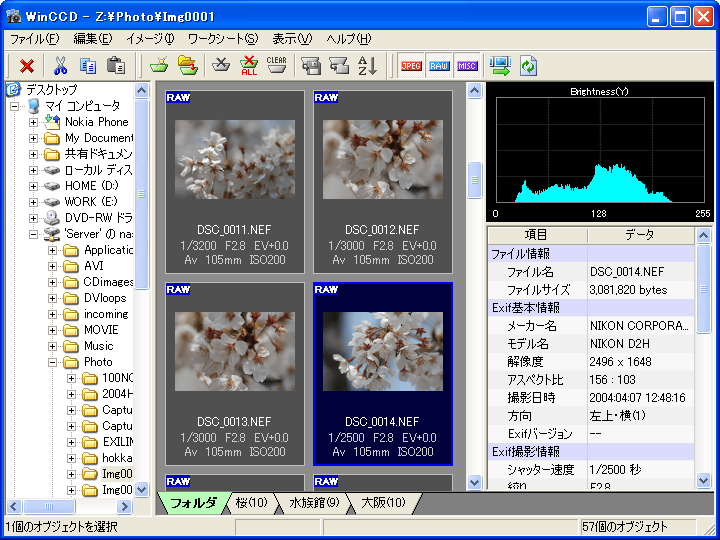Open the ファイル(F) menu

click(x=35, y=39)
